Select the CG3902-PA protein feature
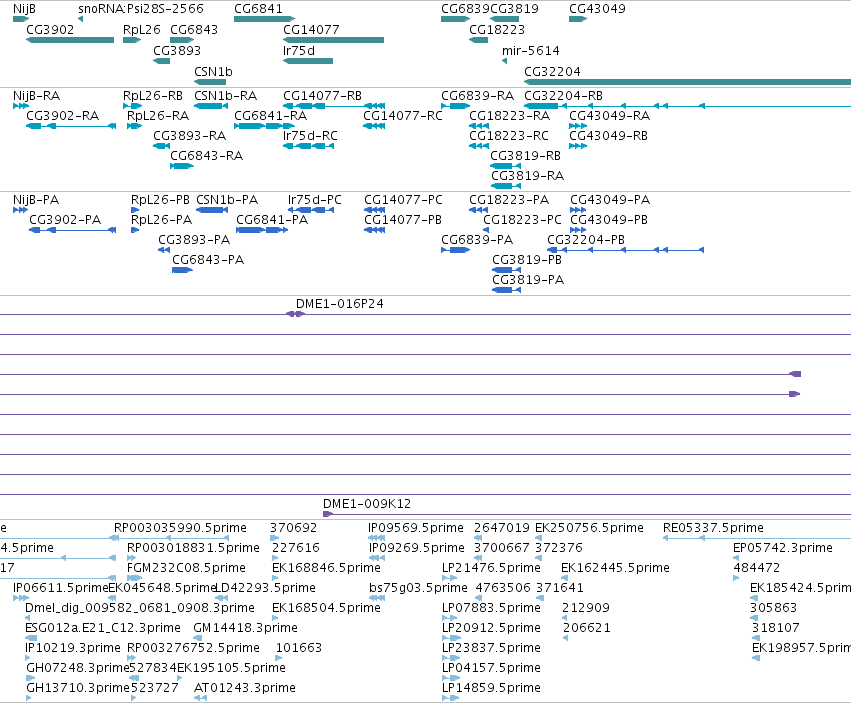Screen dimensions: 851x703 [x=73, y=230]
